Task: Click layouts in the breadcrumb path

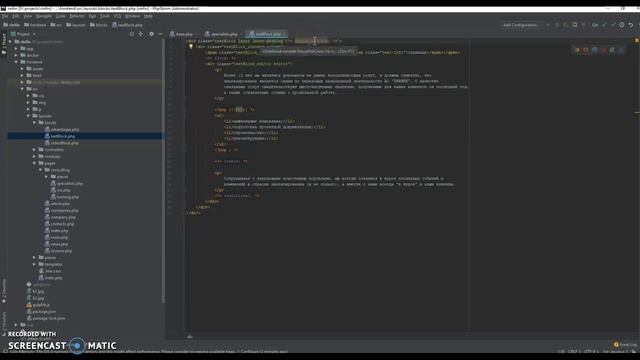Action: coord(76,25)
